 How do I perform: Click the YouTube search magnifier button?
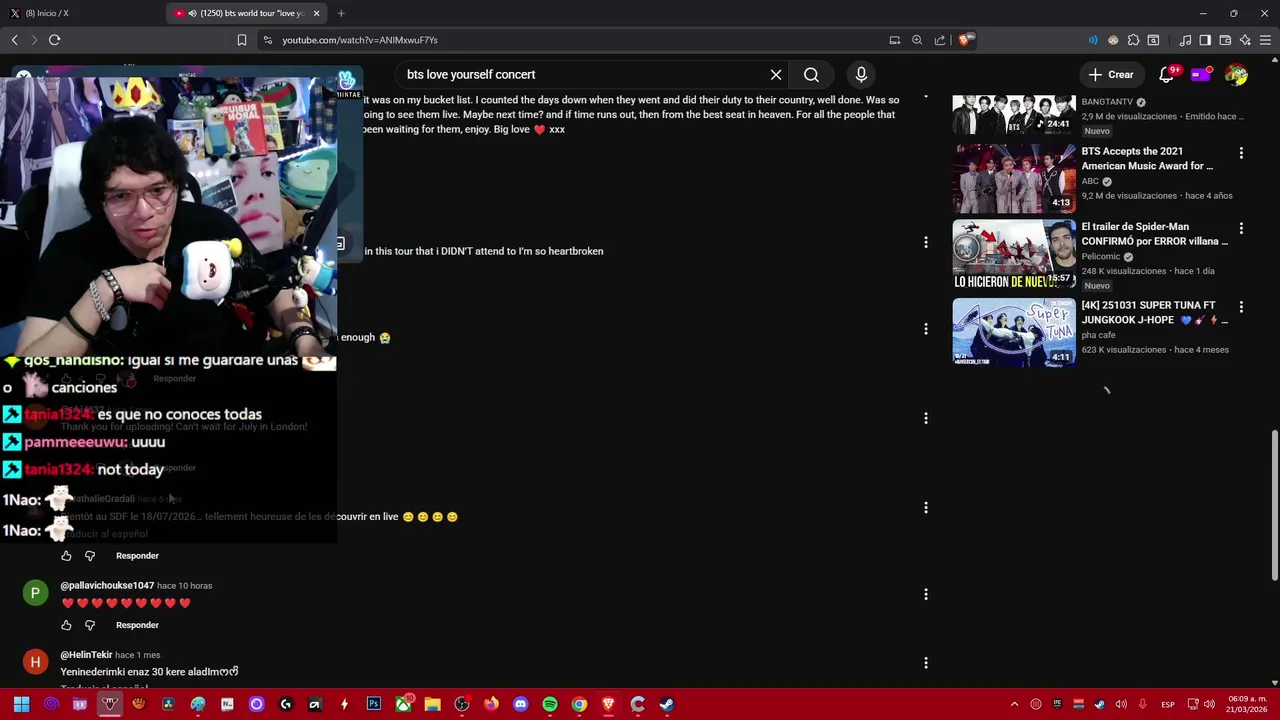point(811,75)
